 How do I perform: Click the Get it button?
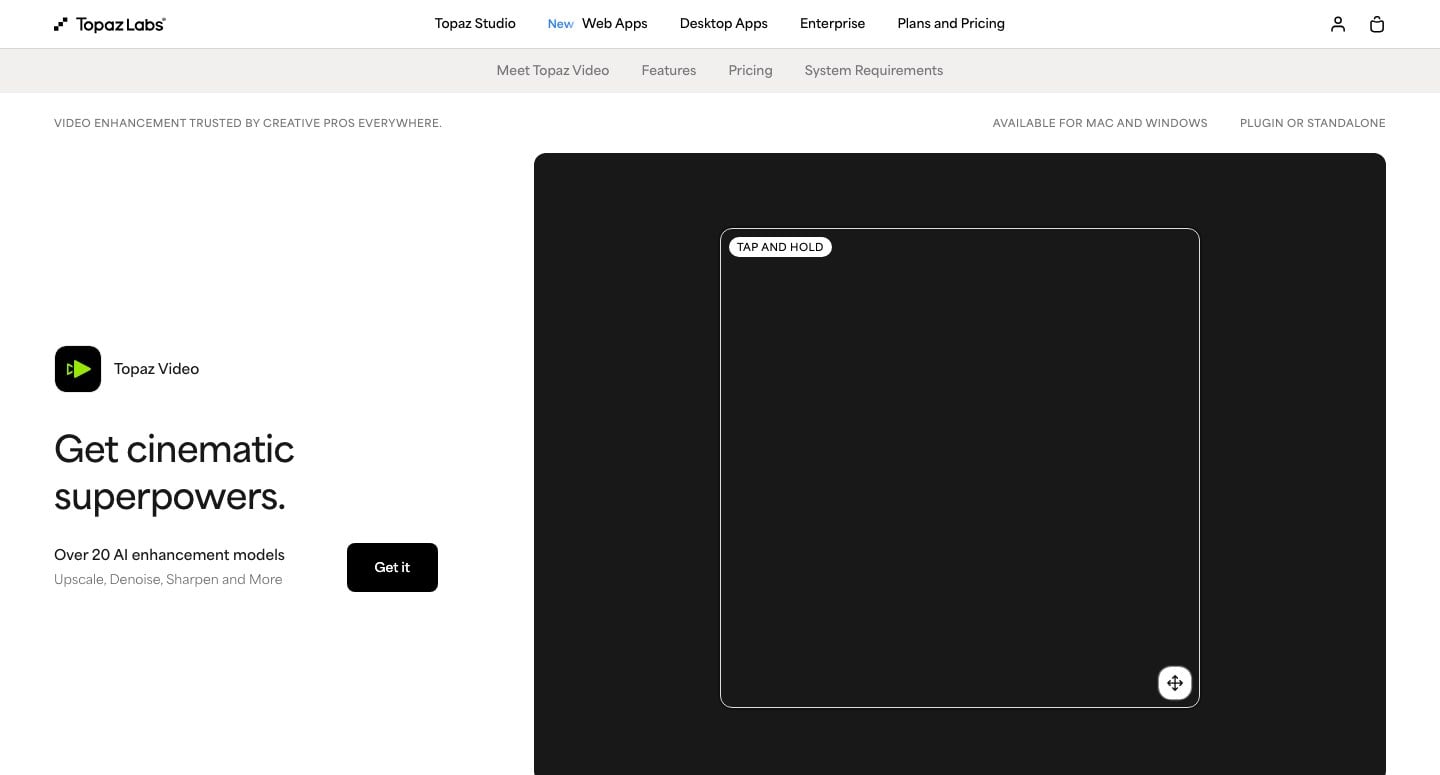392,567
